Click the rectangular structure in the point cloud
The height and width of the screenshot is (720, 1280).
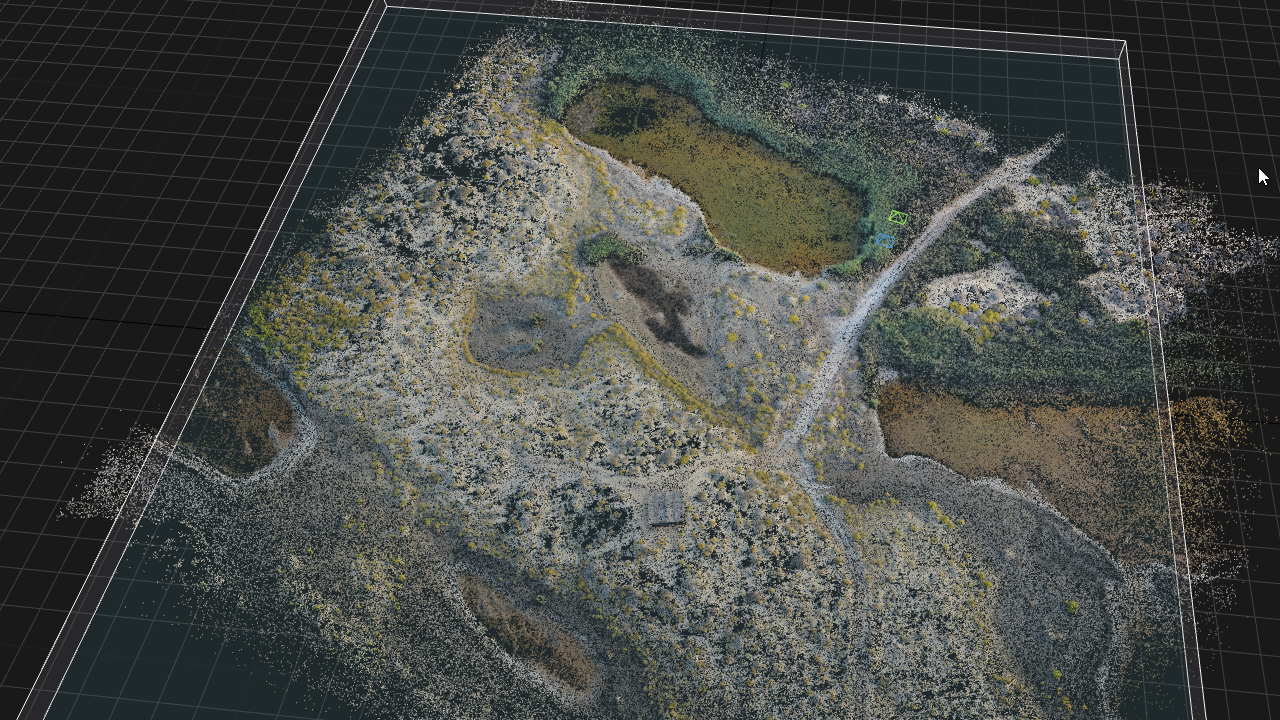665,508
